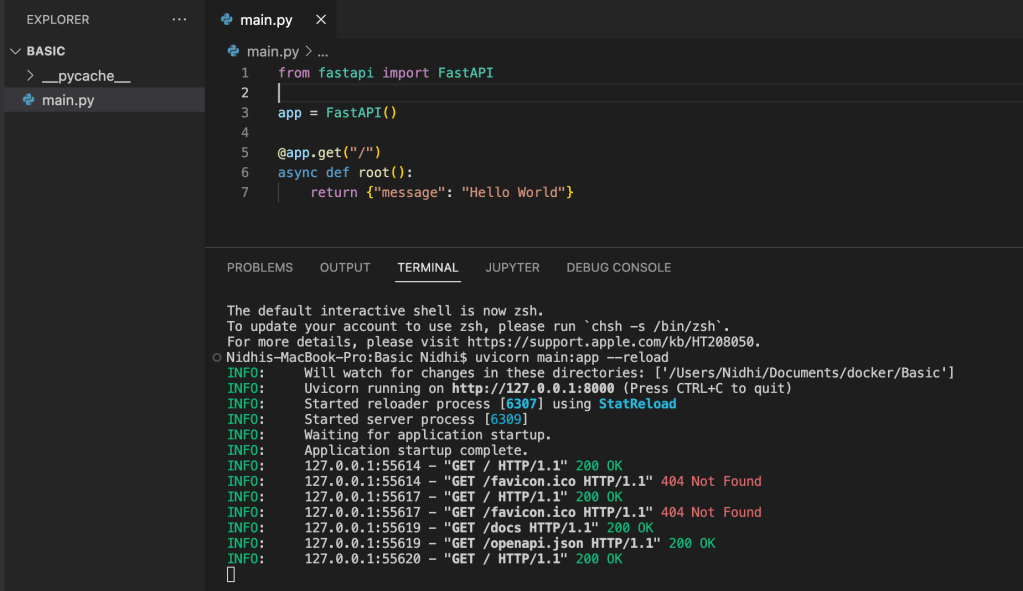Open the JUPYTER panel tab

[512, 268]
